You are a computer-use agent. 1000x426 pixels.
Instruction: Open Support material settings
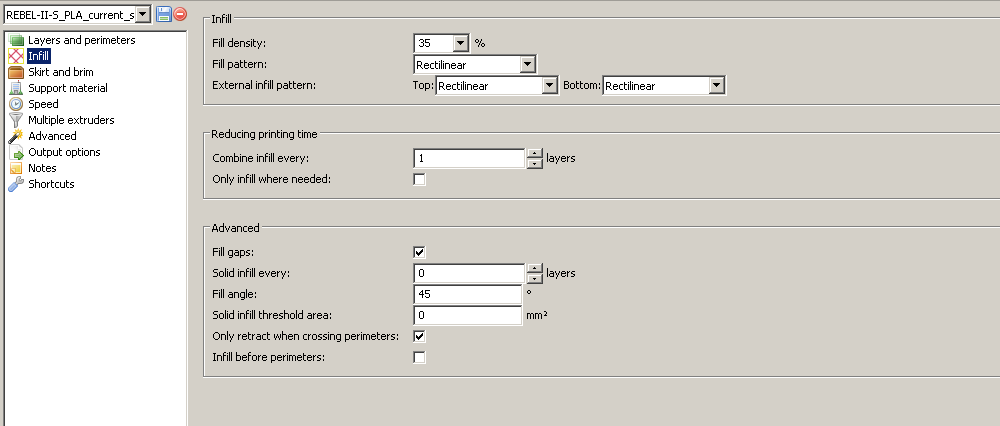tap(67, 88)
